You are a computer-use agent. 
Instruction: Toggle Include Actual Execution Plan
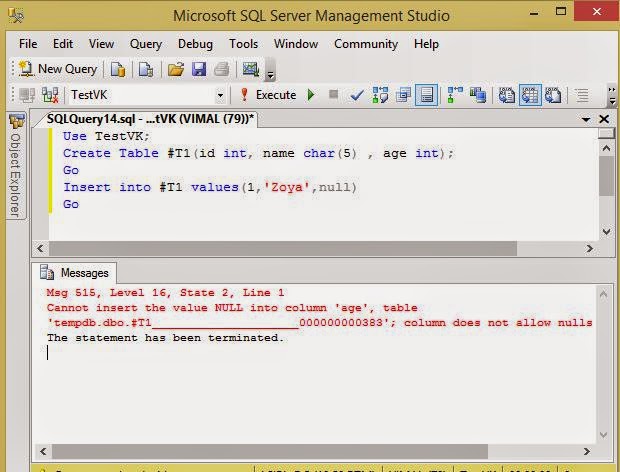click(x=455, y=95)
